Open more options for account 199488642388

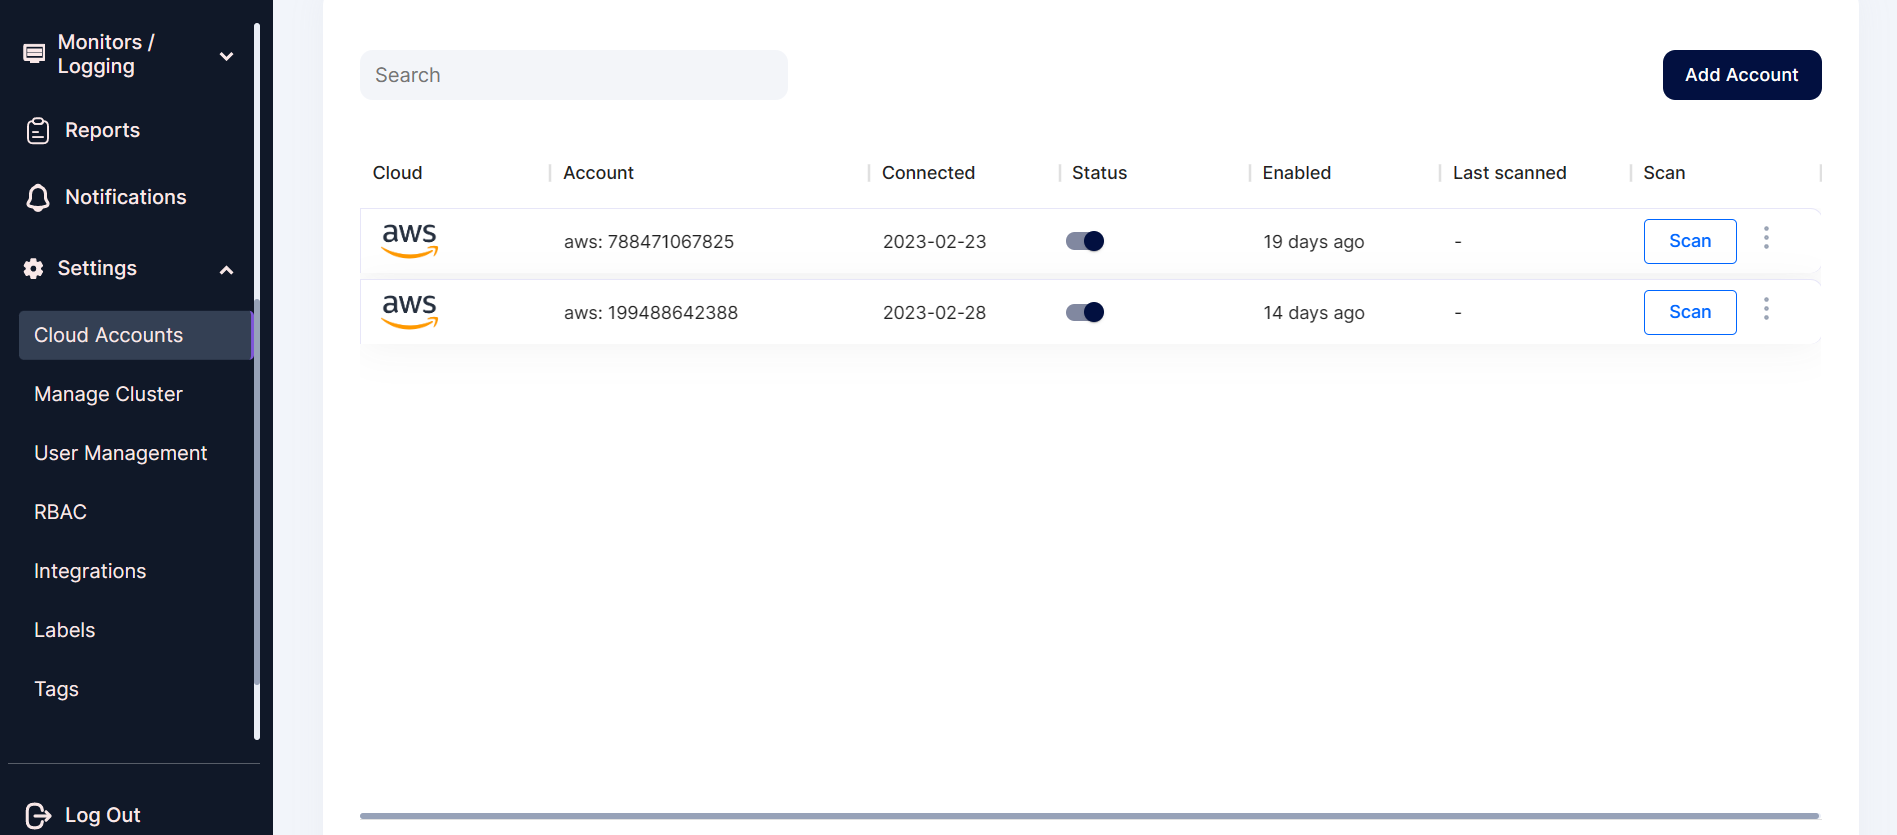[1766, 309]
